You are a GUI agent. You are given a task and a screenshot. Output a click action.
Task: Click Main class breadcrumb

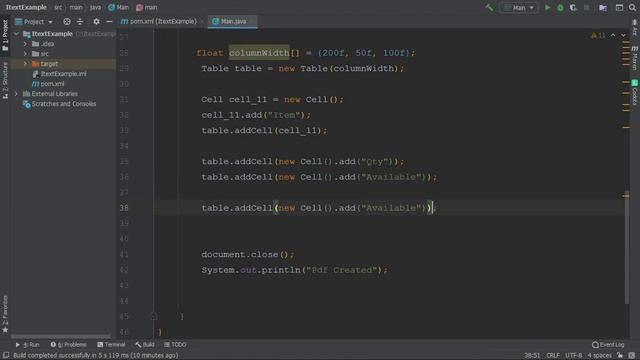point(118,7)
